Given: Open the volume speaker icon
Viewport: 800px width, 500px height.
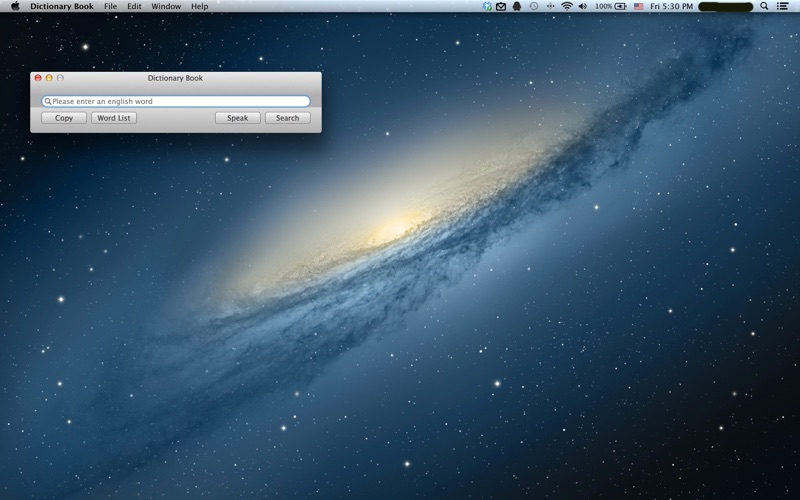Looking at the screenshot, I should 582,6.
